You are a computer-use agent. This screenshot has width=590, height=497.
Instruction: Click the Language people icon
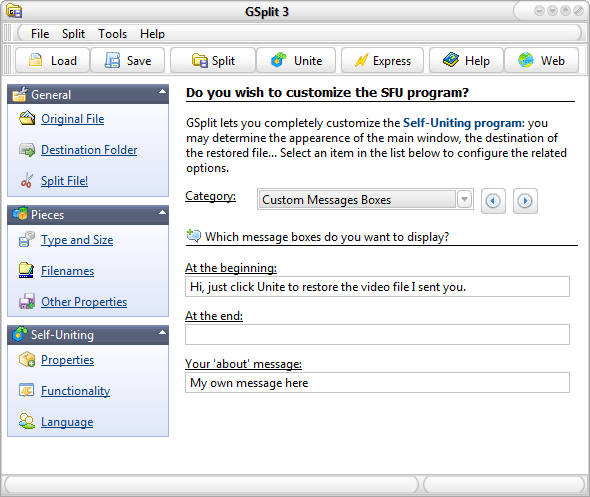click(x=27, y=421)
